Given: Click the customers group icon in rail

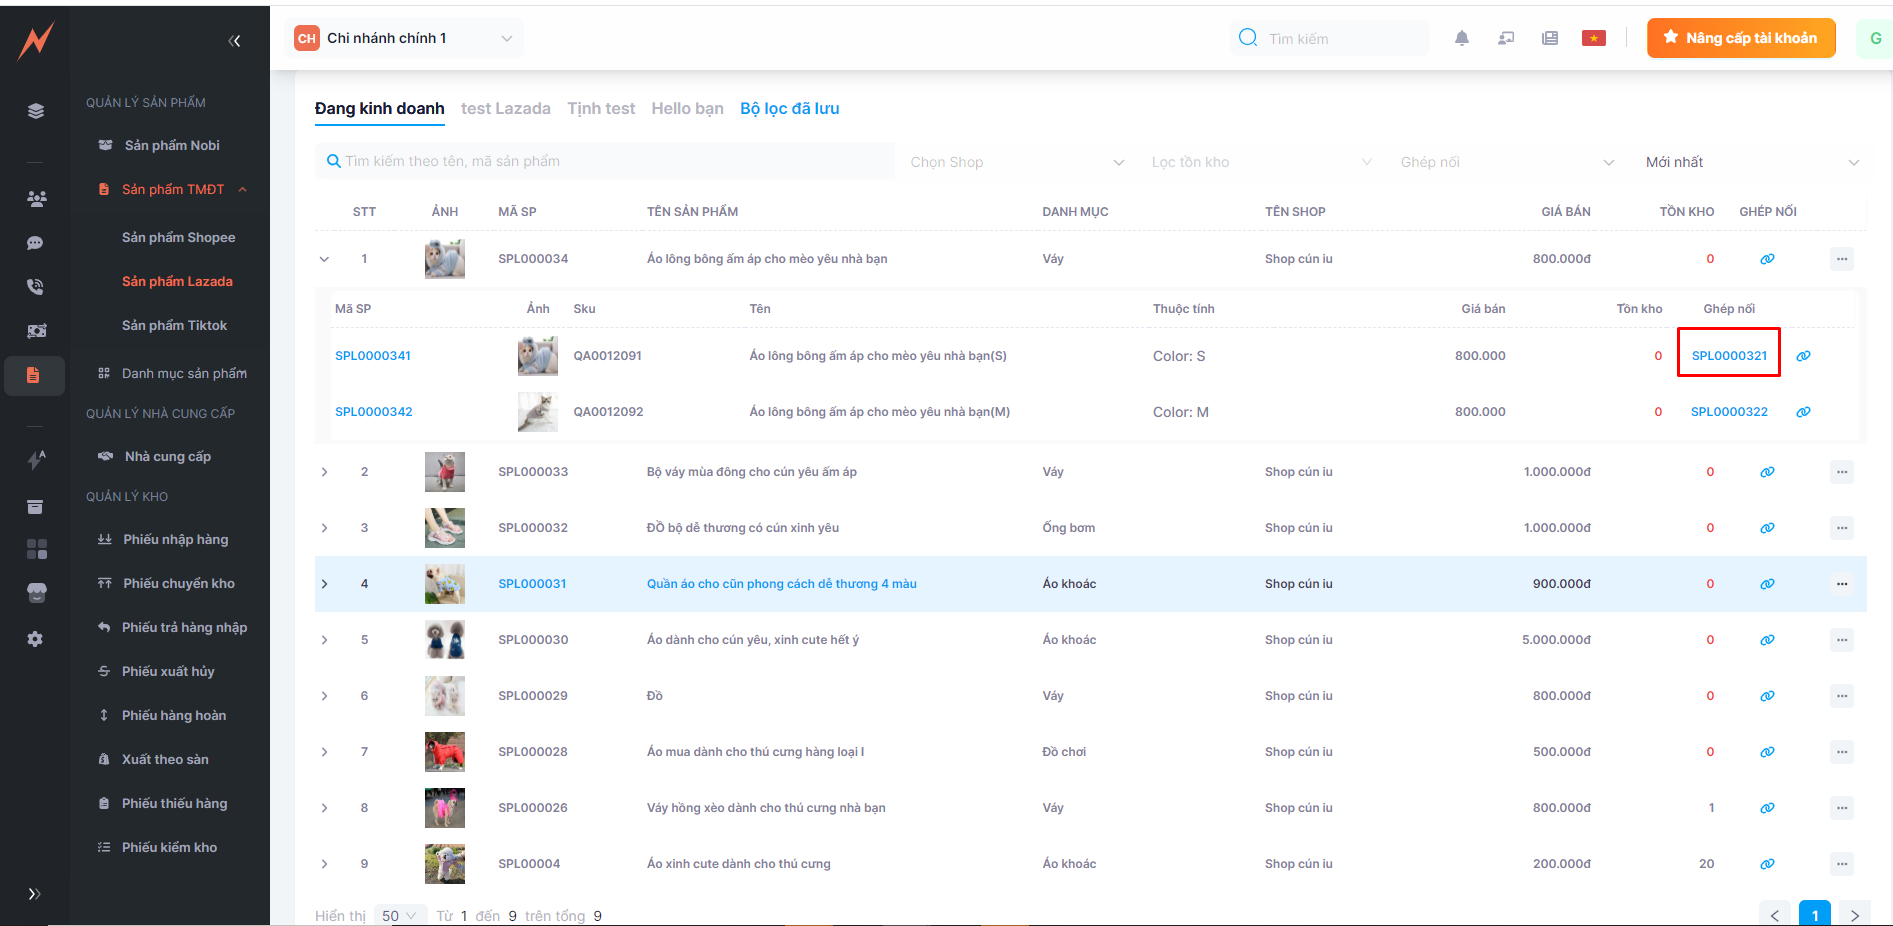Looking at the screenshot, I should click(36, 198).
